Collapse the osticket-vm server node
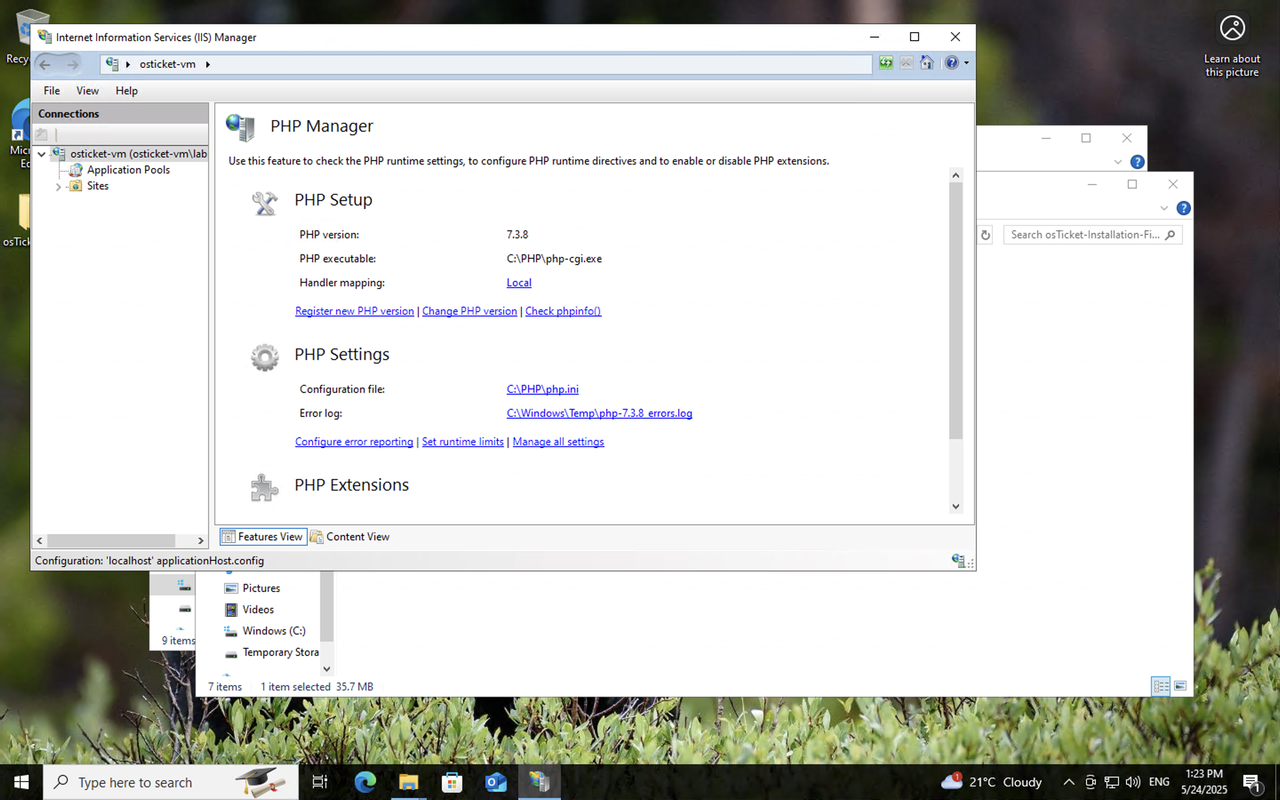 (x=42, y=154)
